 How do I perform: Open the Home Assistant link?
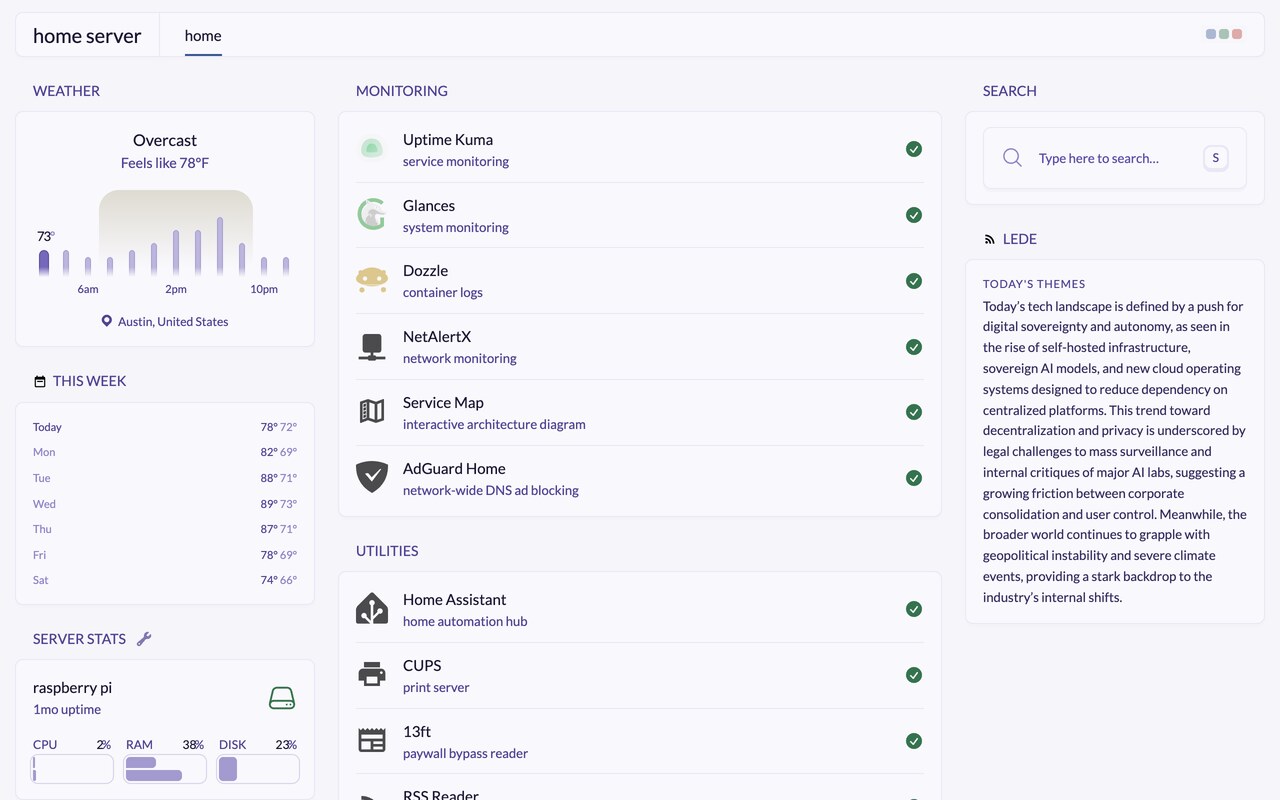coord(454,599)
